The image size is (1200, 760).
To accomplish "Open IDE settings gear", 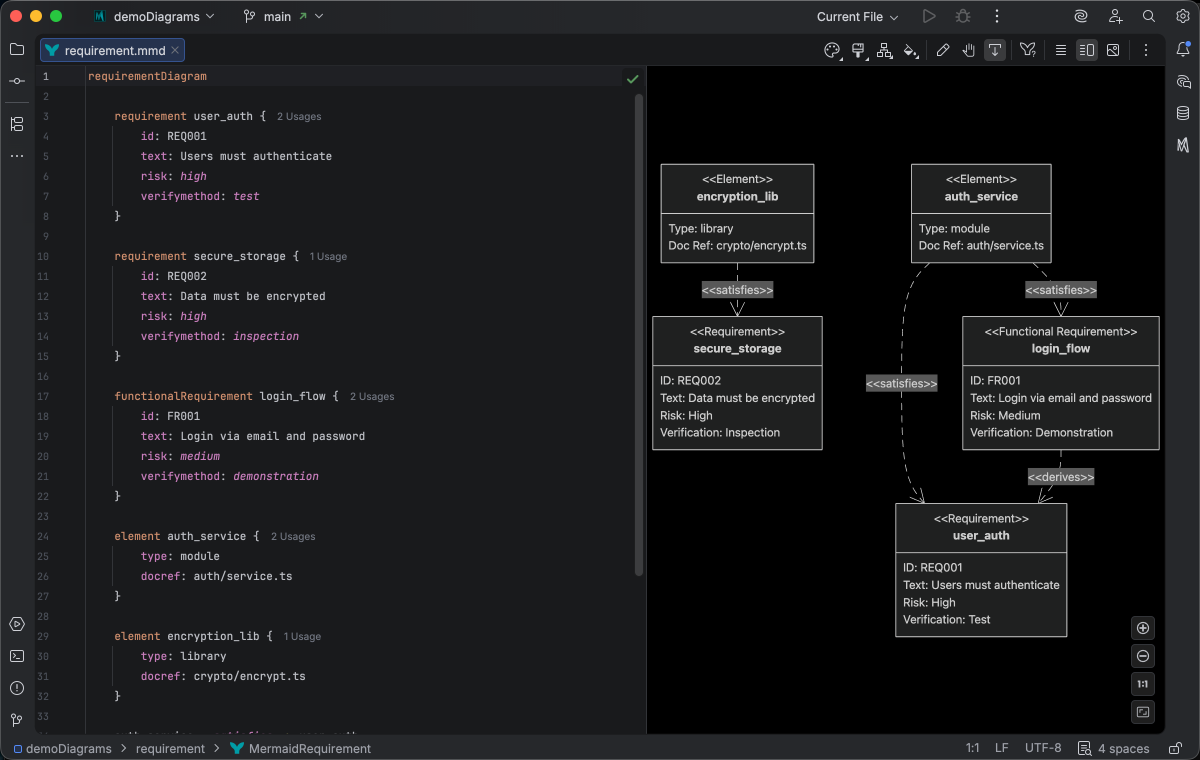I will tap(1183, 16).
